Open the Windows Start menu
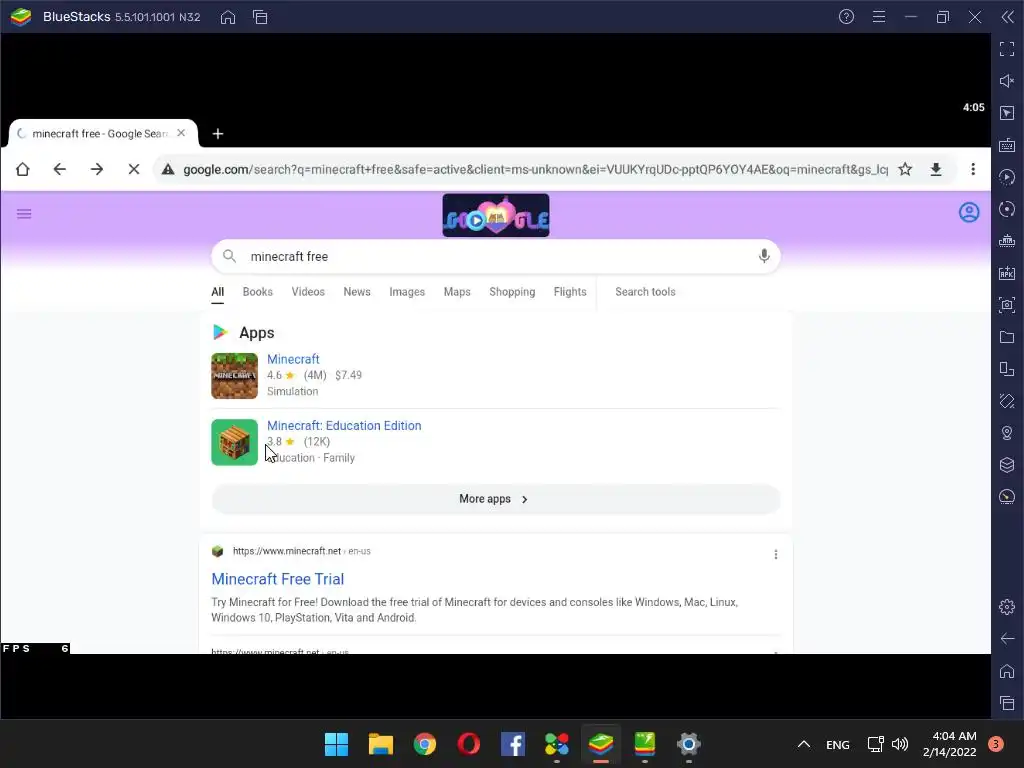This screenshot has height=768, width=1024. click(336, 744)
